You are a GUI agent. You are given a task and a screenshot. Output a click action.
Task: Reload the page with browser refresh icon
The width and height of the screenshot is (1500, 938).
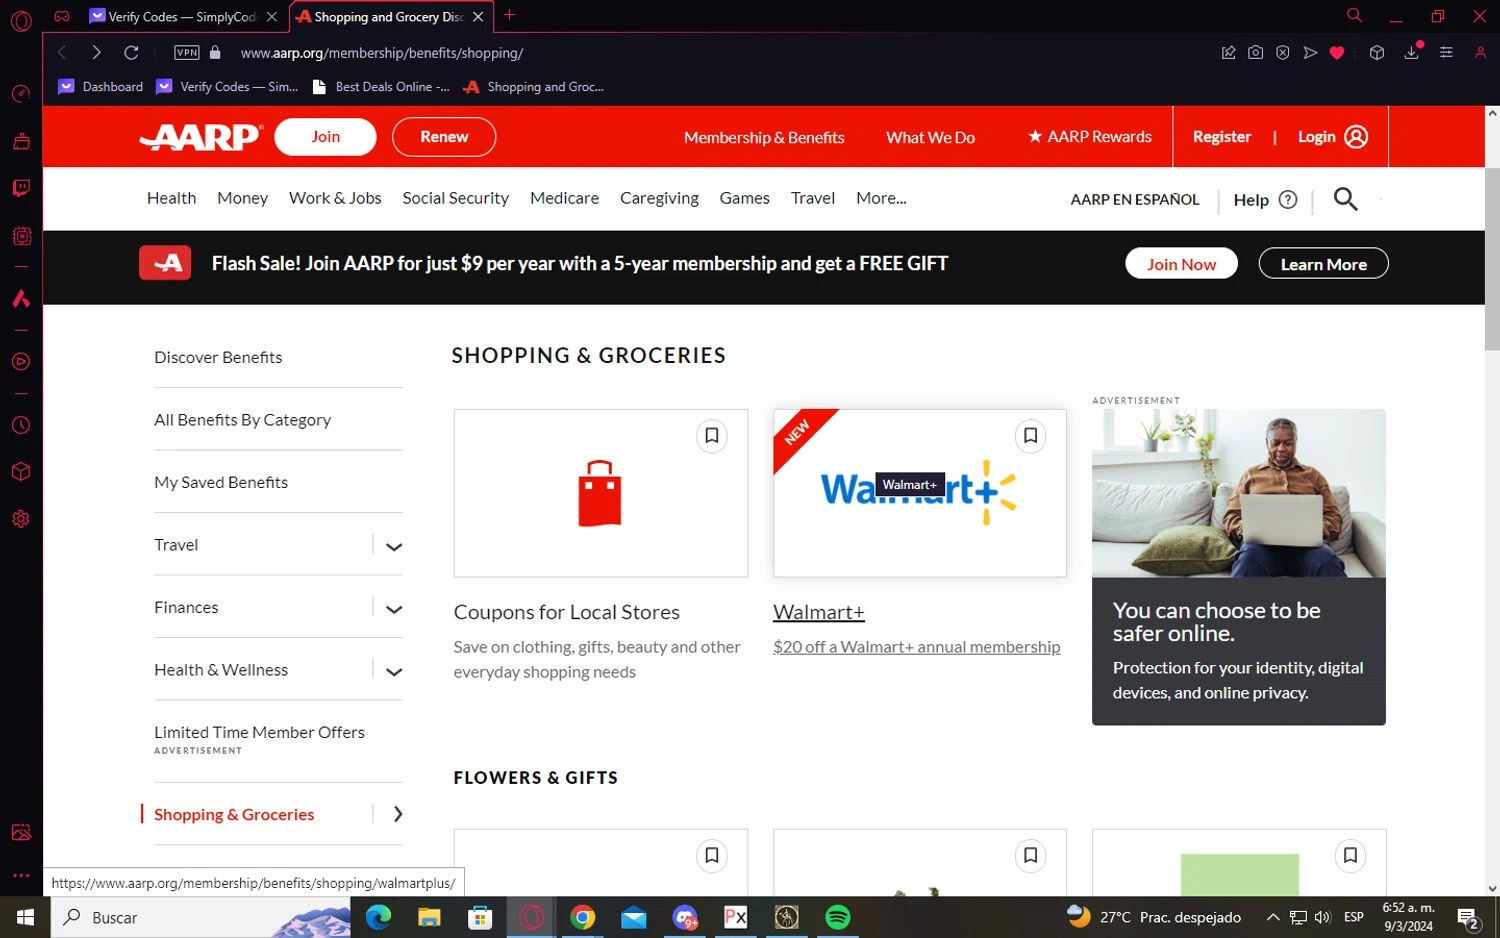click(x=131, y=52)
